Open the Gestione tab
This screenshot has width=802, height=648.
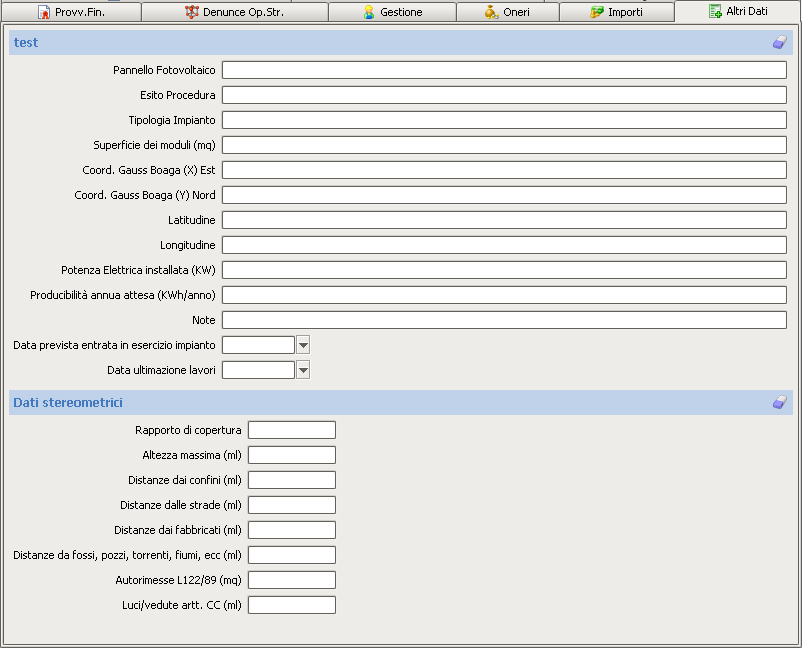[392, 12]
